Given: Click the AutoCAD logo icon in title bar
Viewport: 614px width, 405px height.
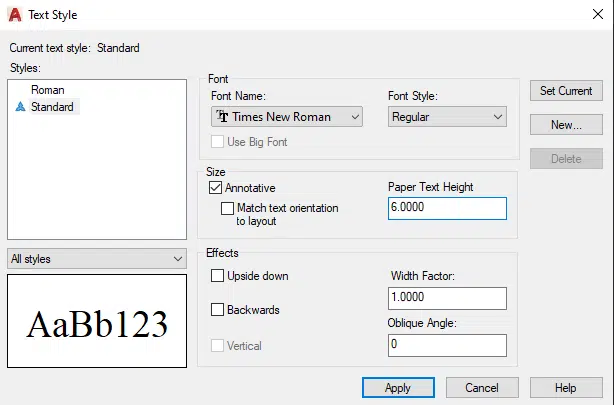Looking at the screenshot, I should point(15,15).
